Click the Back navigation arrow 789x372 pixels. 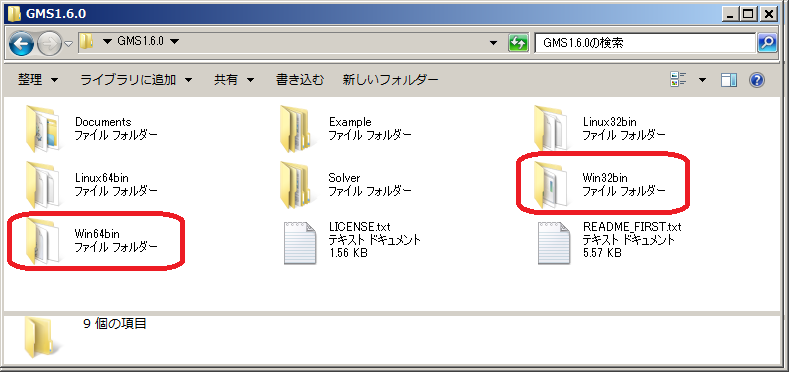click(x=21, y=44)
